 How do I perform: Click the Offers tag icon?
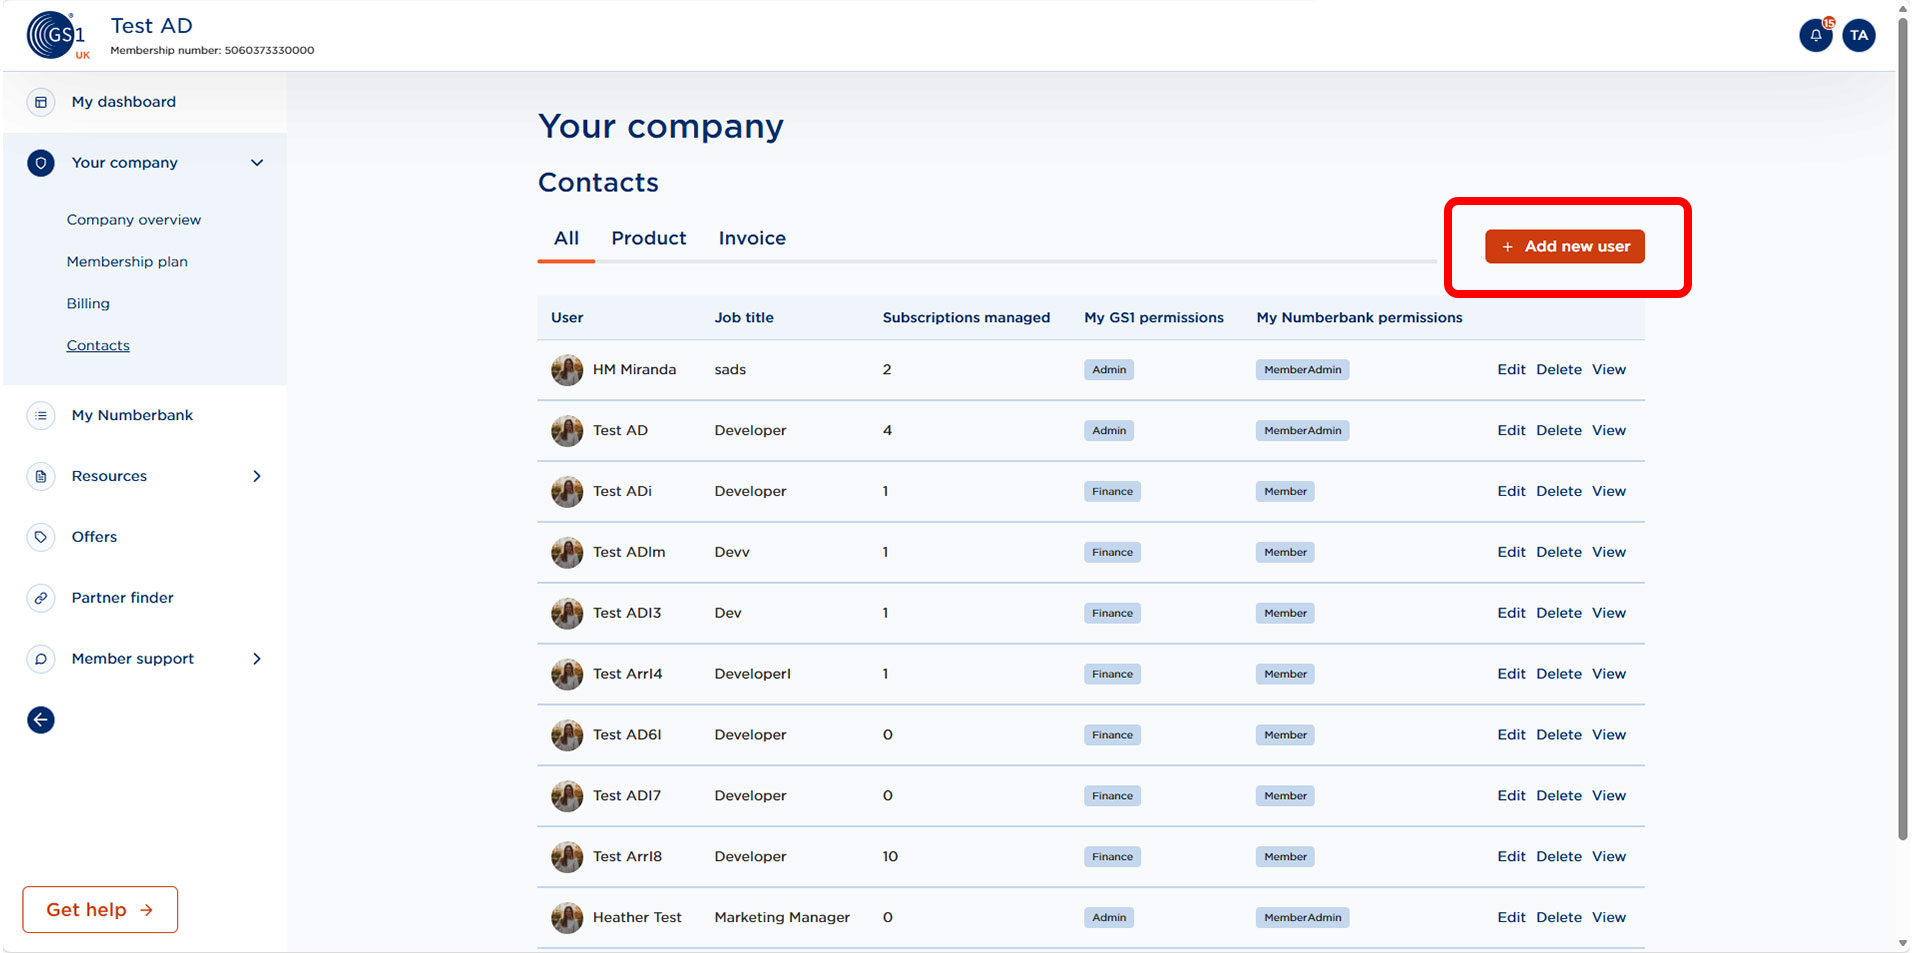tap(41, 537)
